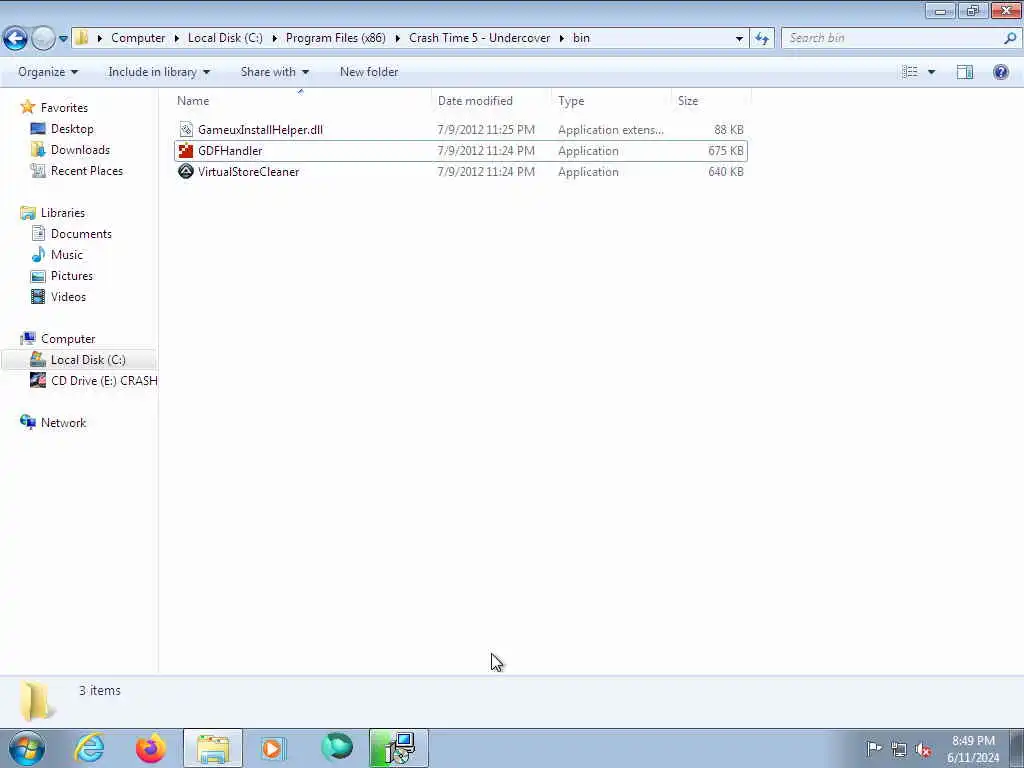Click the green round taskbar app icon
1024x768 pixels.
[x=337, y=748]
